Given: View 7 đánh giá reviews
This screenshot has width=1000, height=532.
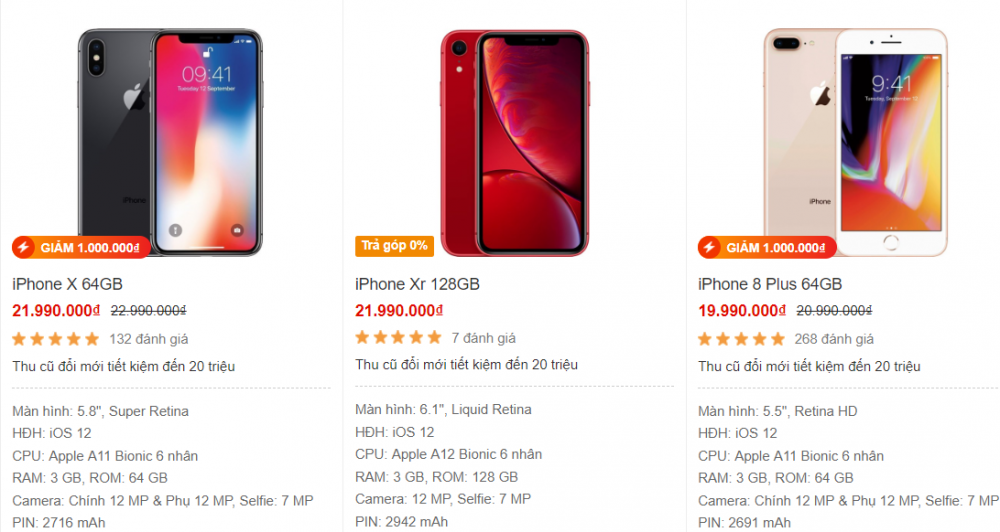Looking at the screenshot, I should 483,338.
